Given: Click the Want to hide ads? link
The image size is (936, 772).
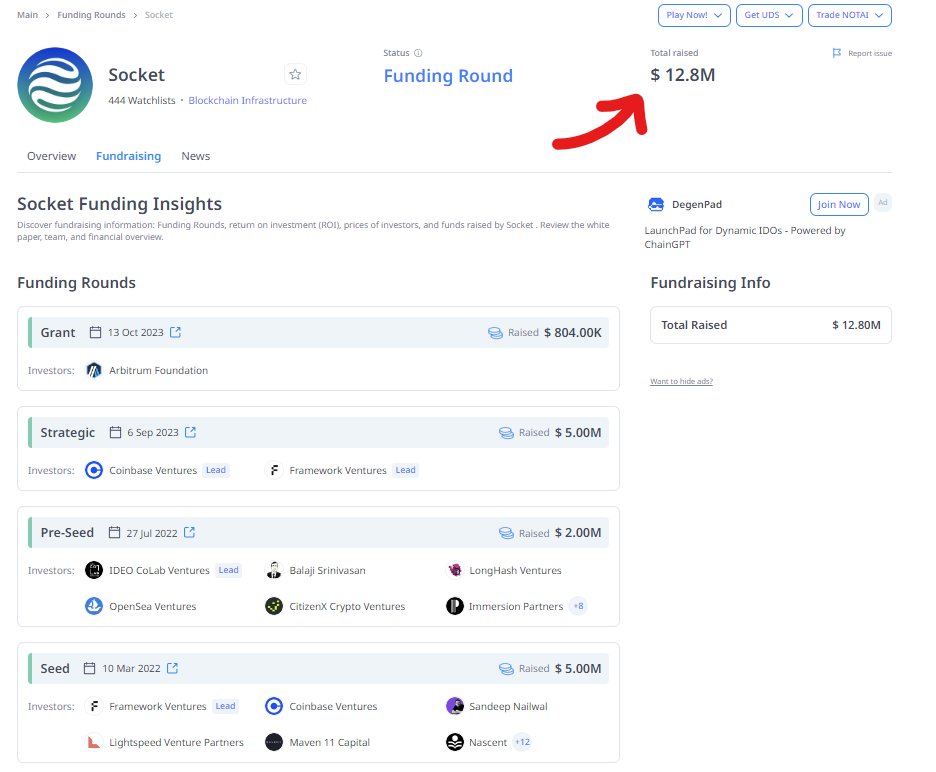Looking at the screenshot, I should [681, 381].
